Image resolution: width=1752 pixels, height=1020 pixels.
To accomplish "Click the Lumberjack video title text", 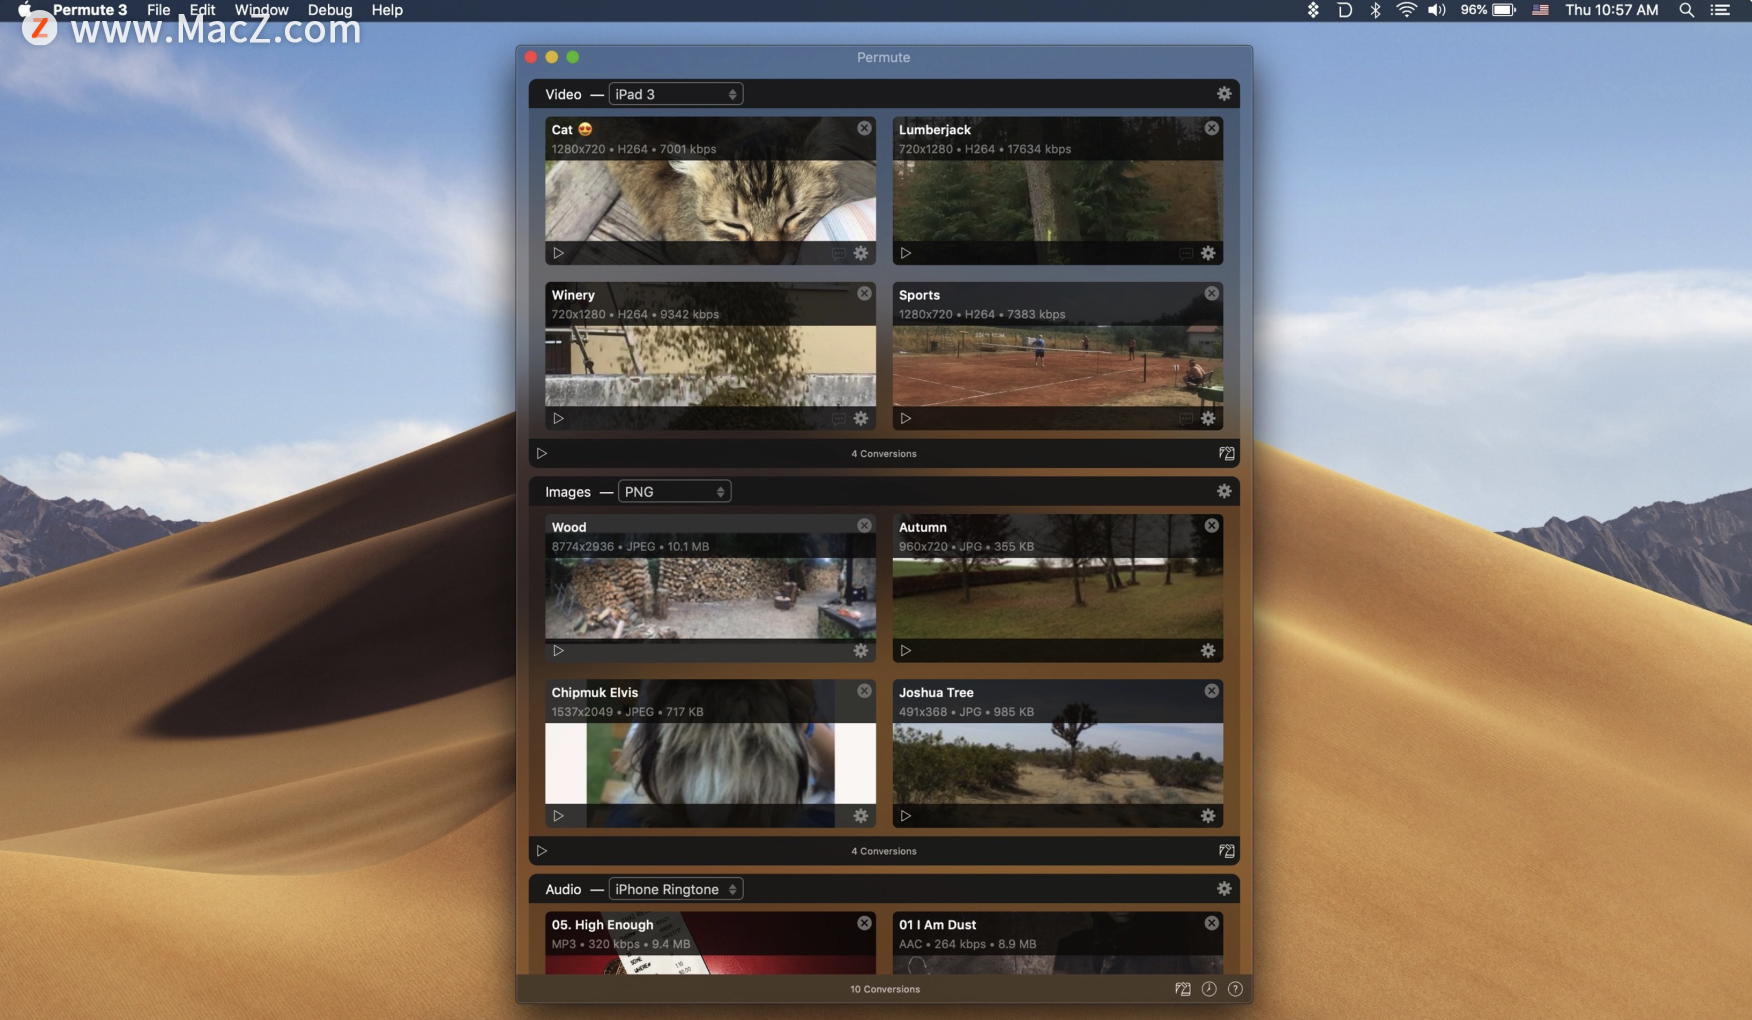I will point(934,129).
